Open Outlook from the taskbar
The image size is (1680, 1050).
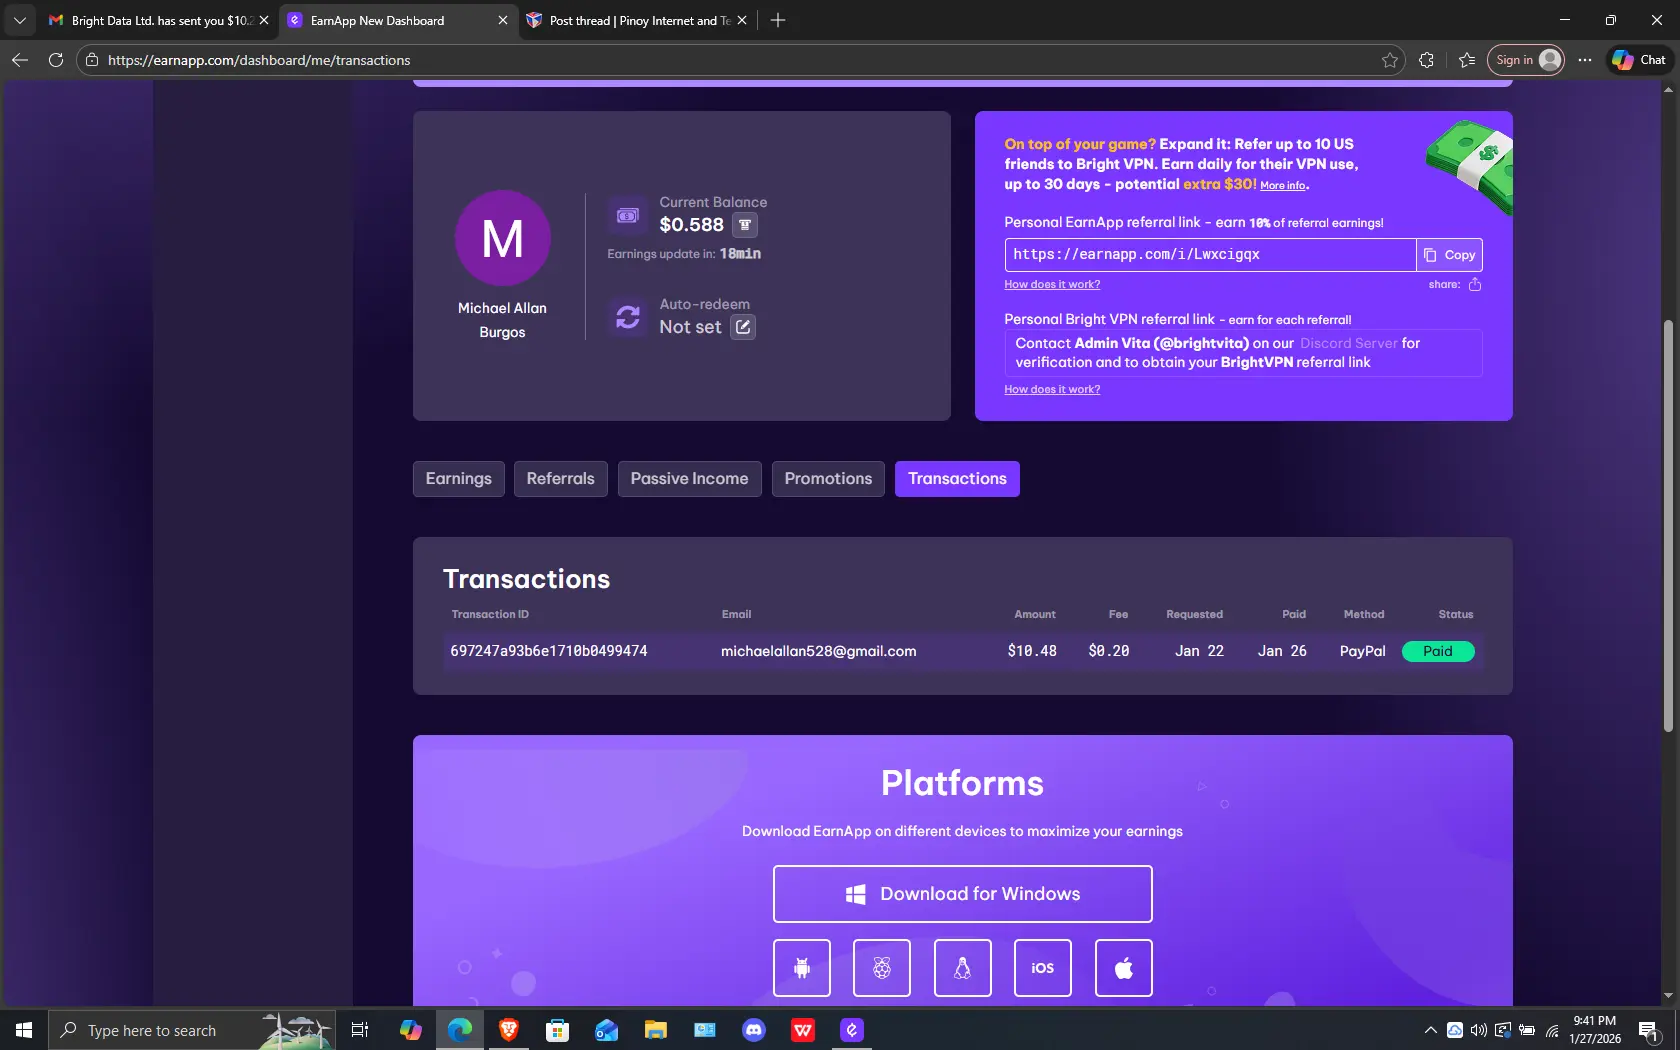[x=606, y=1030]
